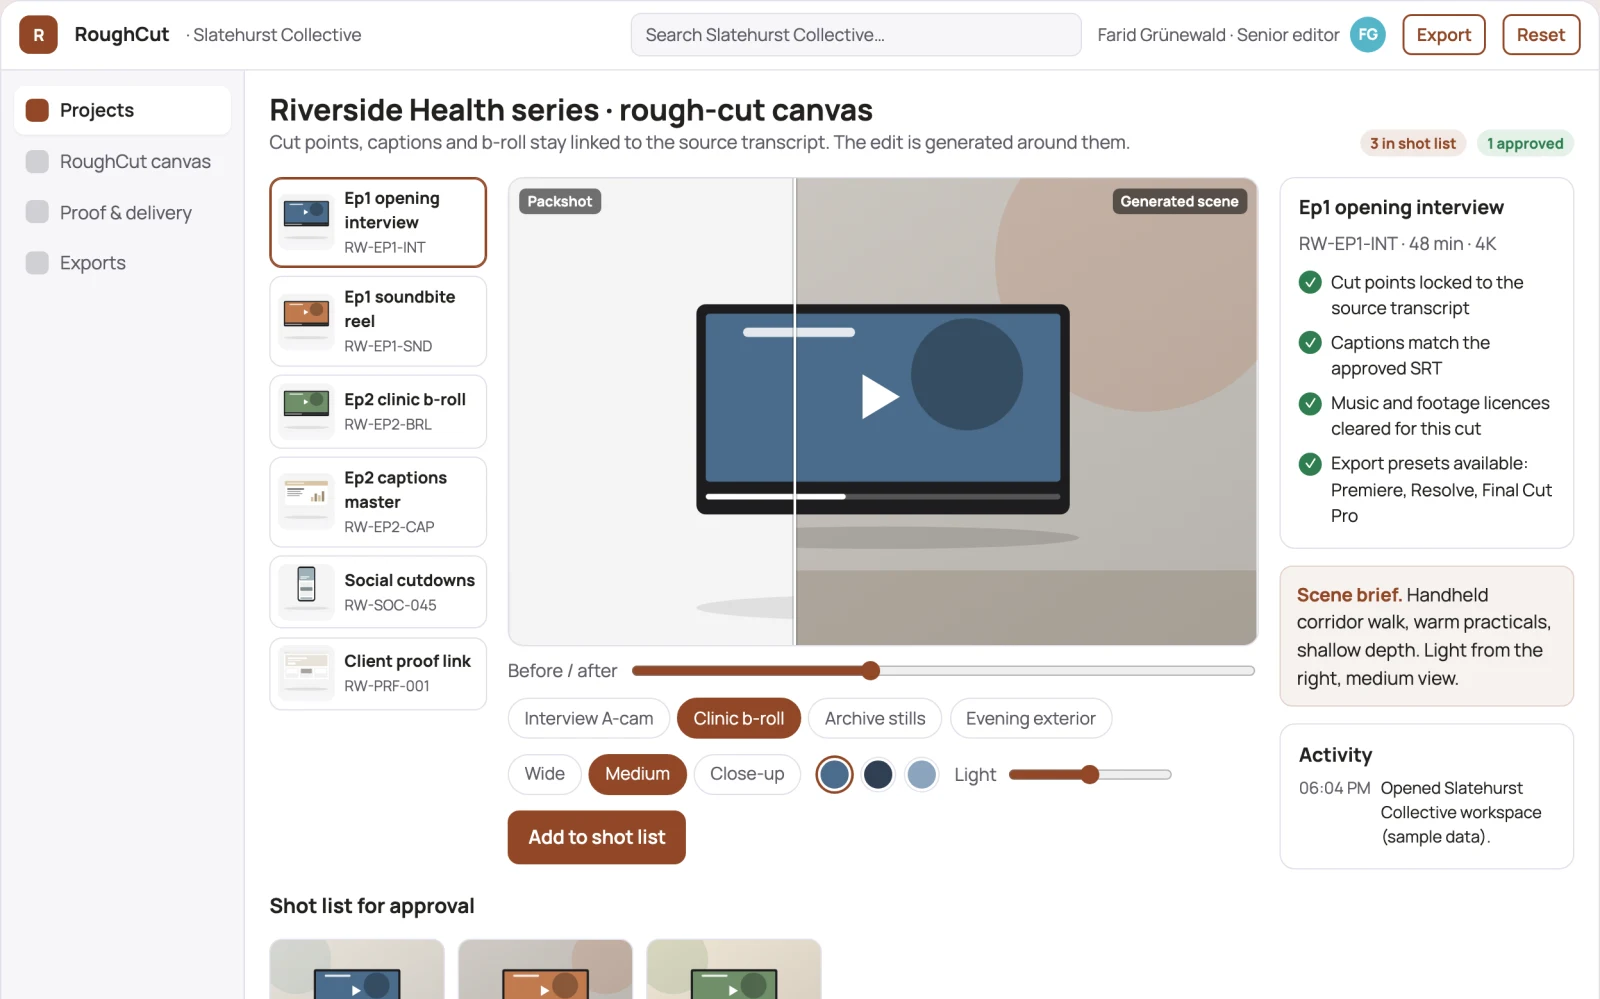Click the check icon beside Music and footage licences

click(1310, 403)
